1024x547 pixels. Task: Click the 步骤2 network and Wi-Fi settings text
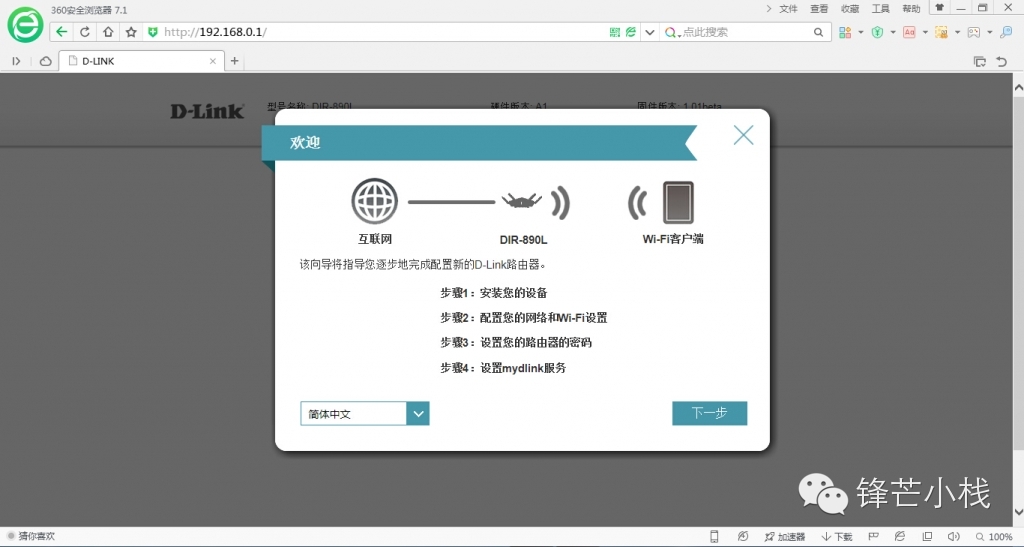(x=524, y=318)
